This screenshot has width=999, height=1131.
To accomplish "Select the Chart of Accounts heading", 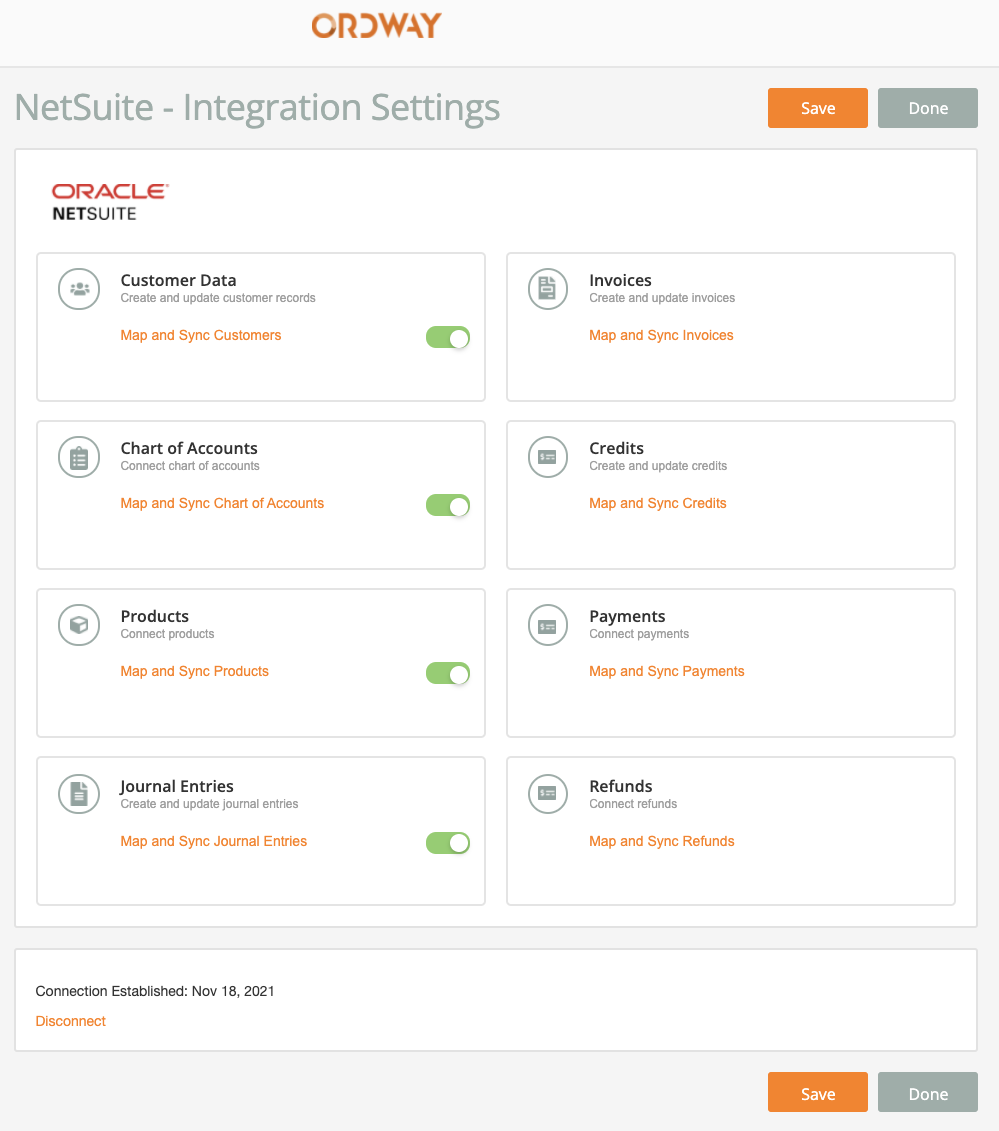I will pyautogui.click(x=189, y=448).
